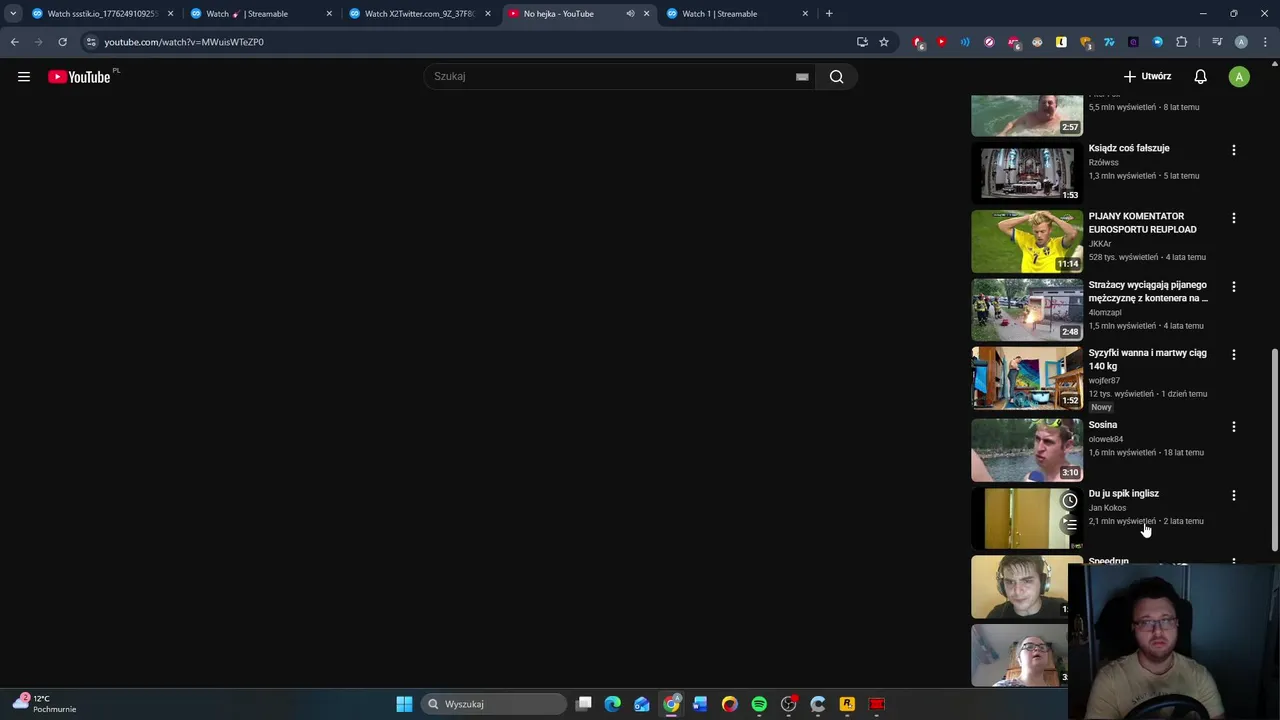The image size is (1280, 720).
Task: Open options menu for Syzyfki wanna video
Action: pos(1233,355)
